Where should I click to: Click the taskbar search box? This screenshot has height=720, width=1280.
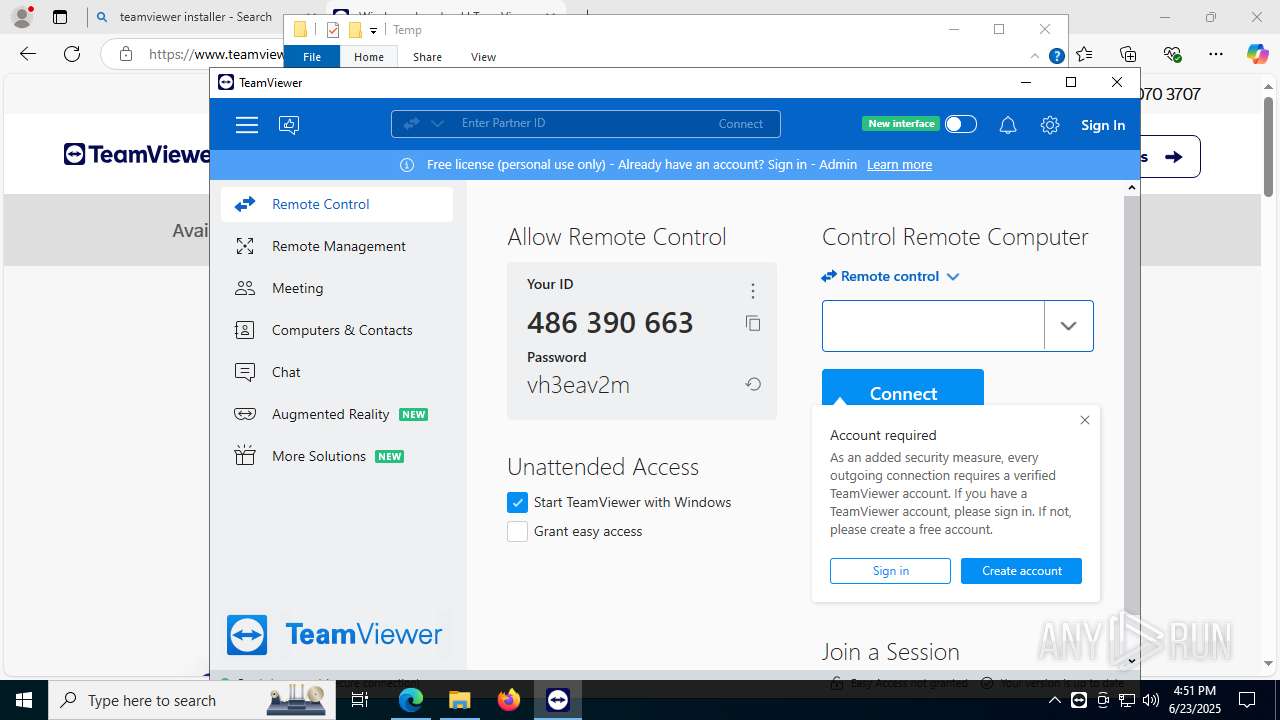(190, 700)
